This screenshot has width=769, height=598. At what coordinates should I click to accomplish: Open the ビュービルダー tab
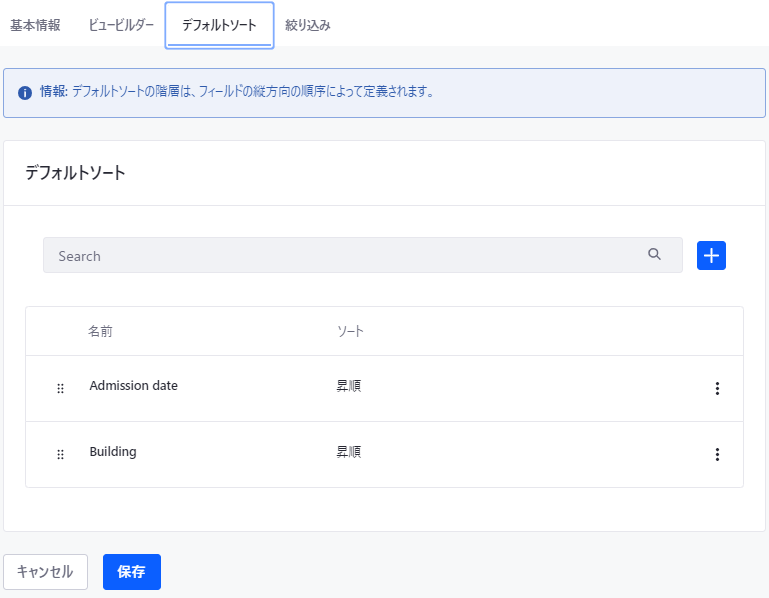coord(121,25)
